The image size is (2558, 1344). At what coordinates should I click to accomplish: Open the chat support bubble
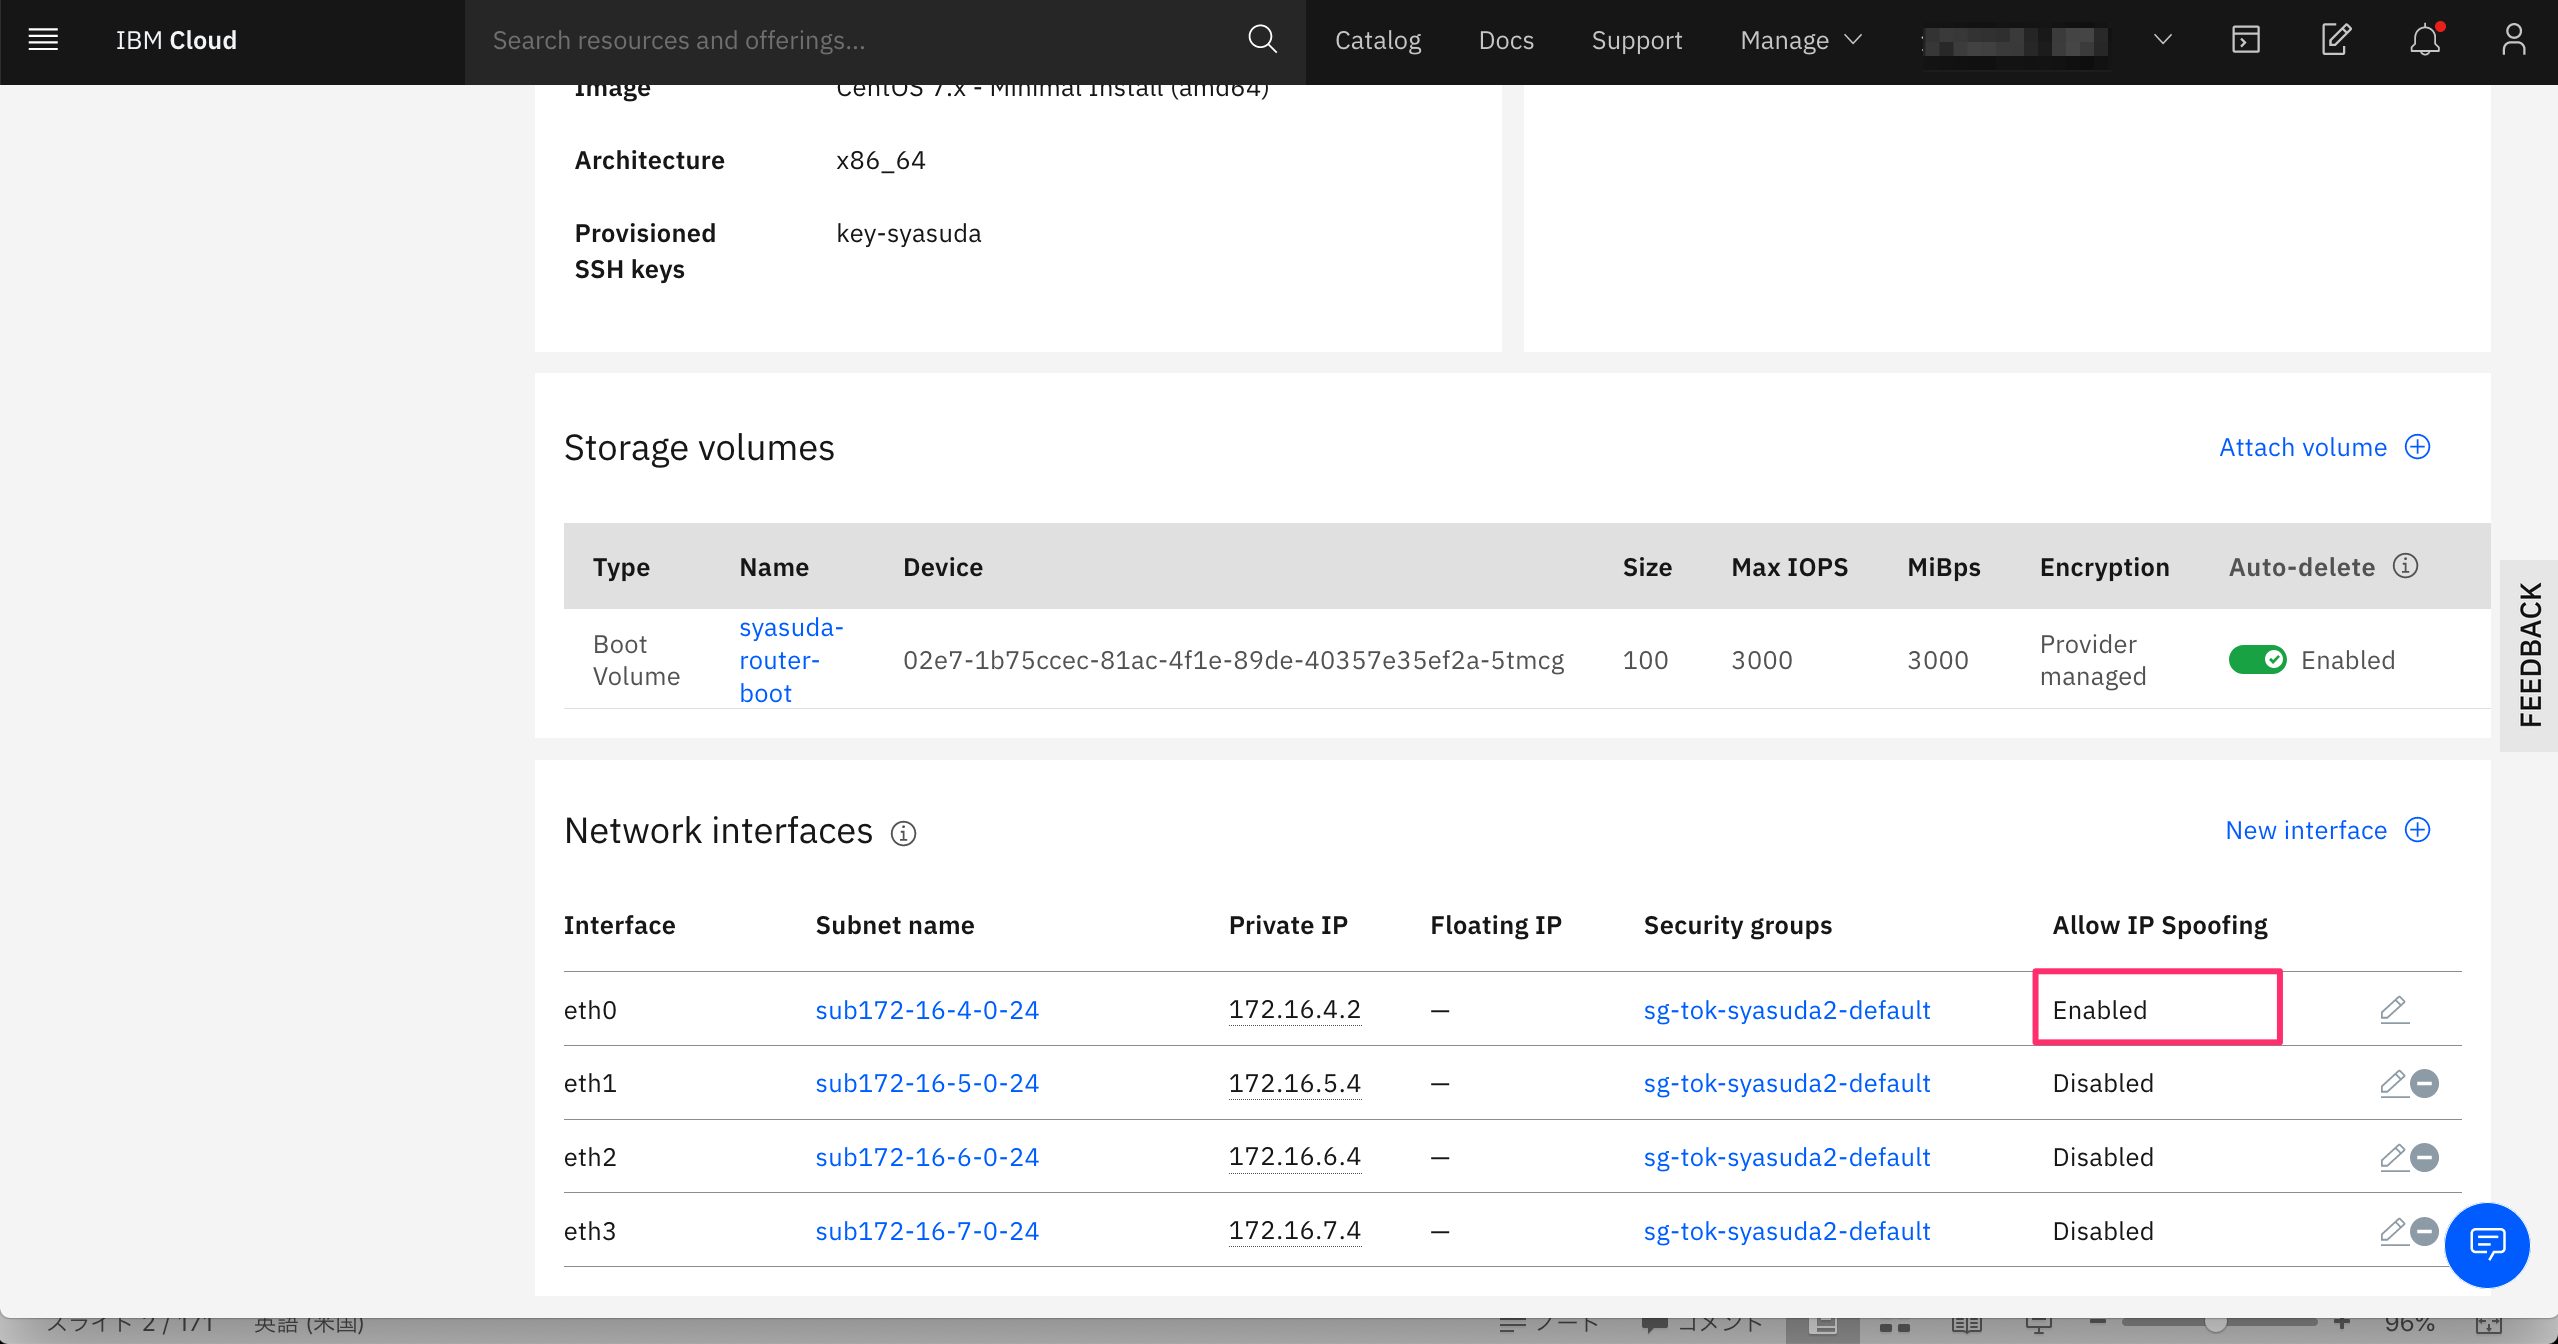(x=2487, y=1244)
